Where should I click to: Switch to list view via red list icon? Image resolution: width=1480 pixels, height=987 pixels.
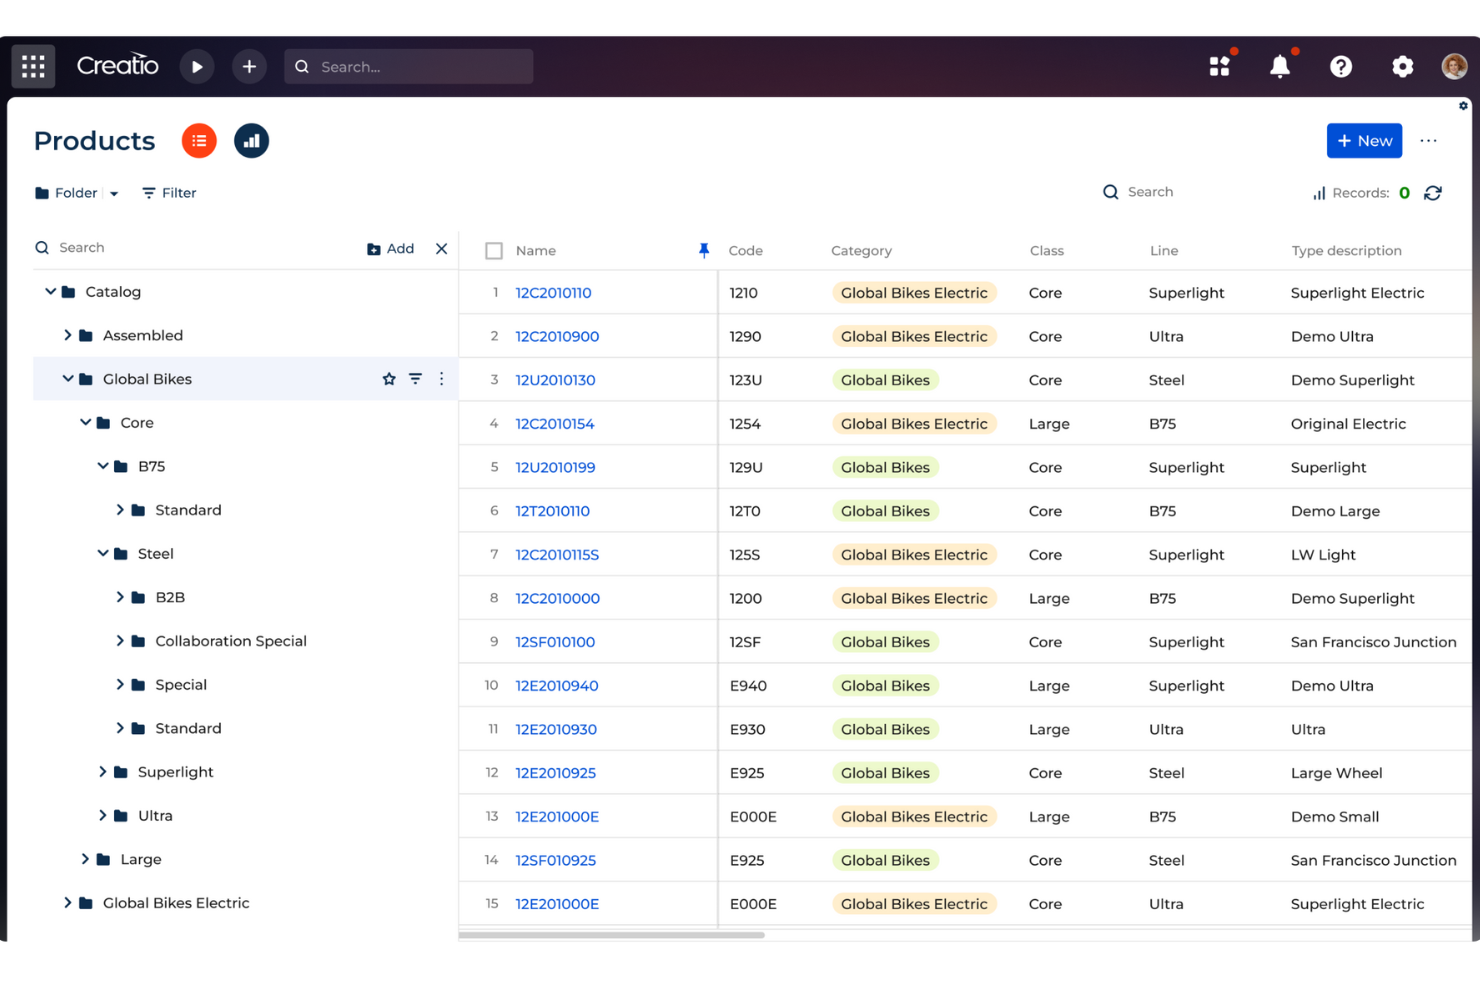pos(198,141)
